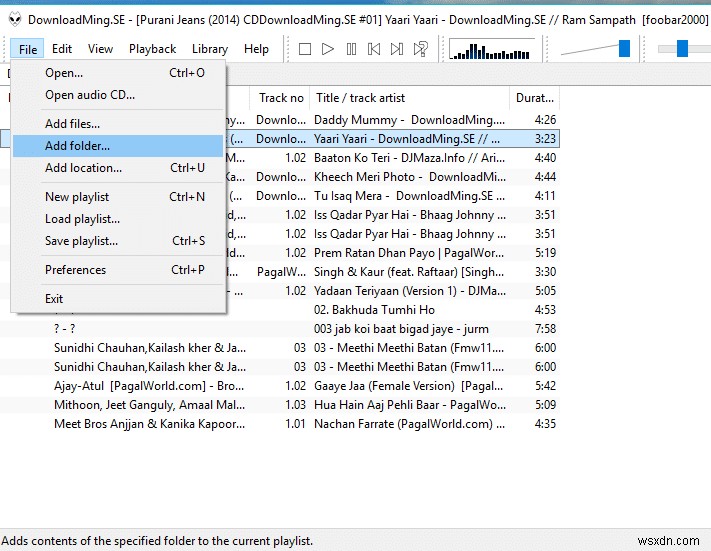Image resolution: width=711 pixels, height=551 pixels.
Task: Click track number 1.01
Action: point(296,424)
